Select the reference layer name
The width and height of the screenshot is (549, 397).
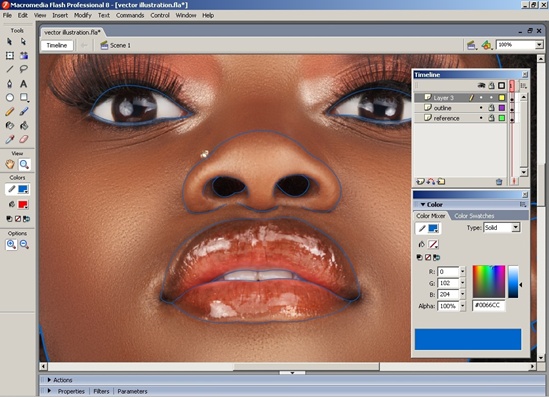[446, 118]
